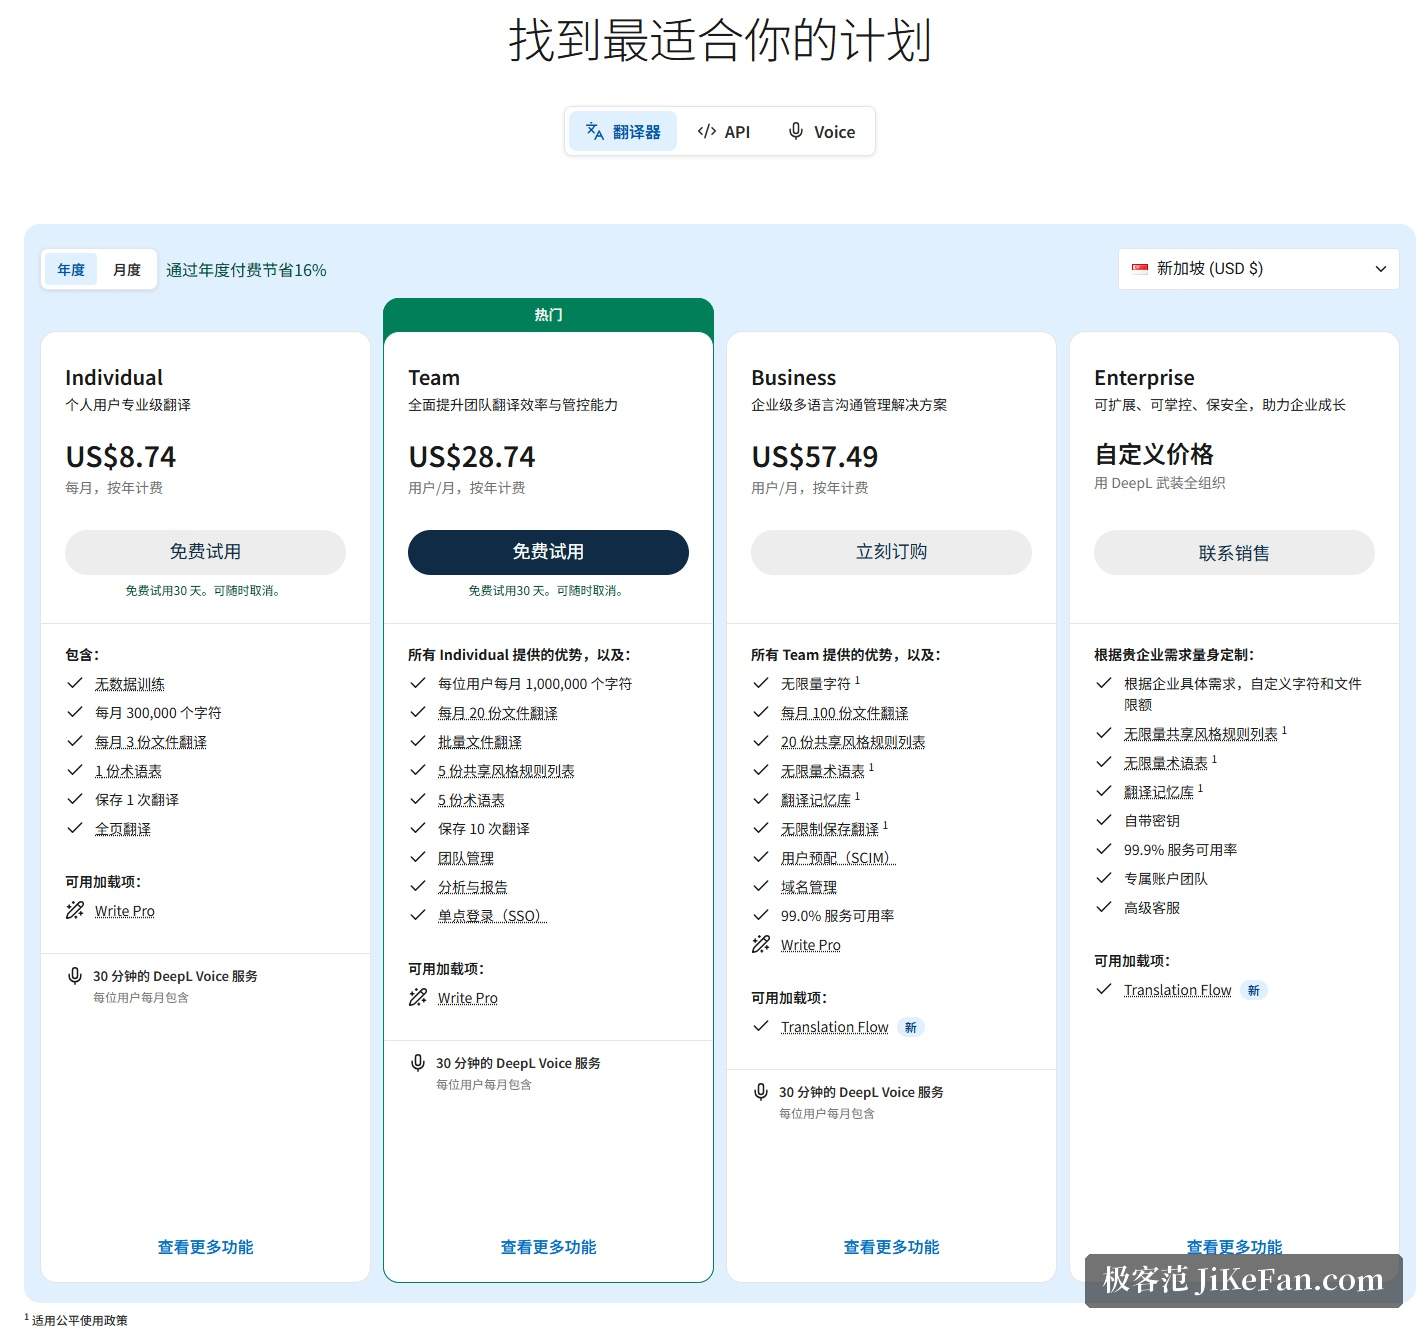This screenshot has width=1425, height=1330.
Task: Select 月度 billing toggle
Action: 127,269
